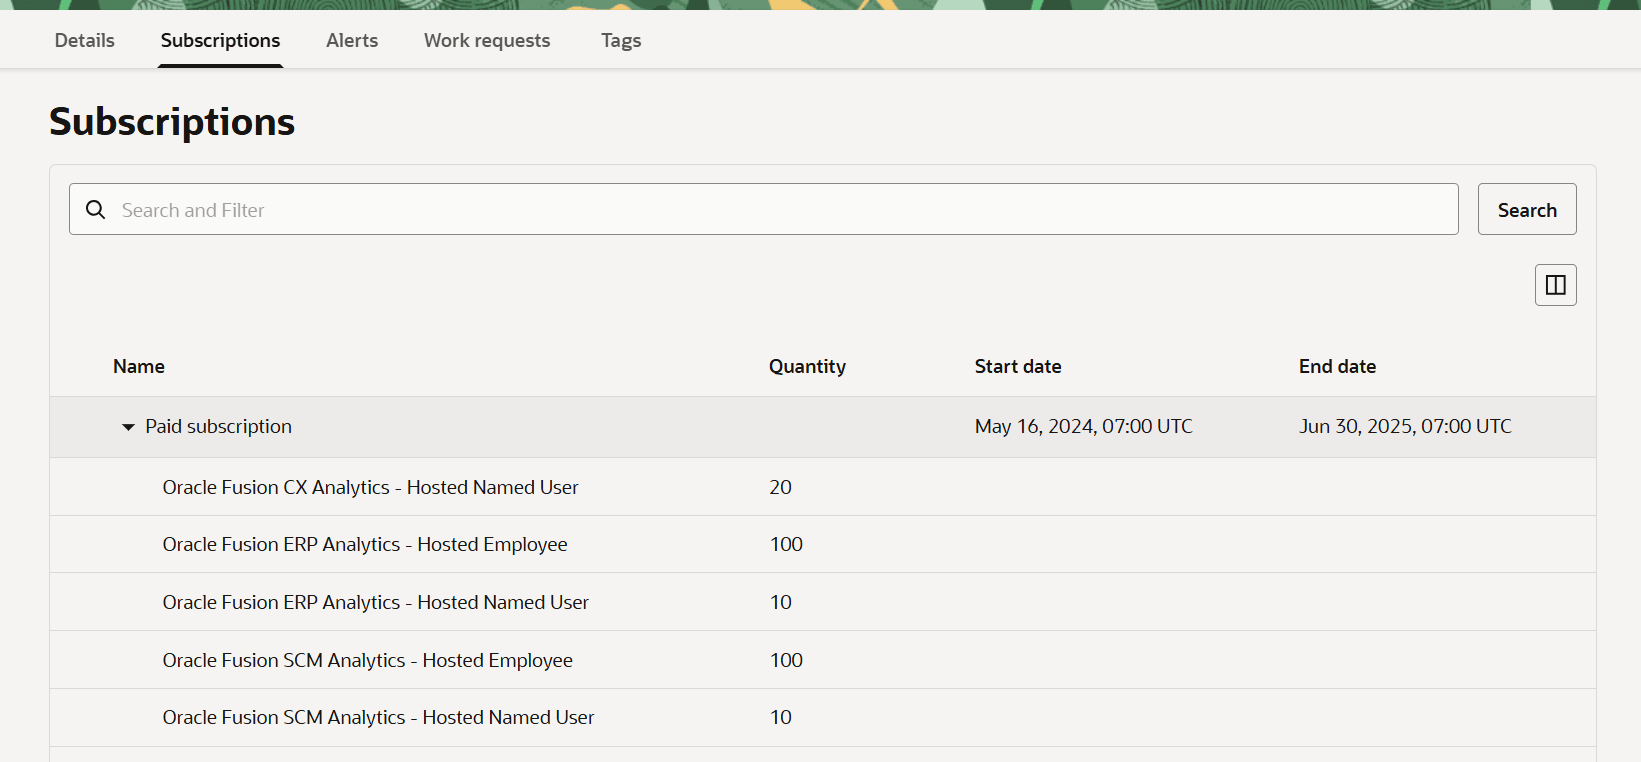Open the Alerts tab
Viewport: 1641px width, 762px height.
pyautogui.click(x=352, y=40)
